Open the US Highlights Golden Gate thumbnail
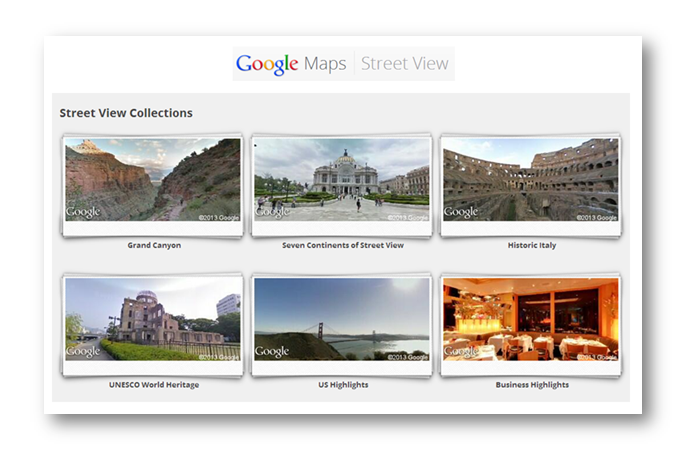Viewport: 689px width, 459px height. point(342,319)
